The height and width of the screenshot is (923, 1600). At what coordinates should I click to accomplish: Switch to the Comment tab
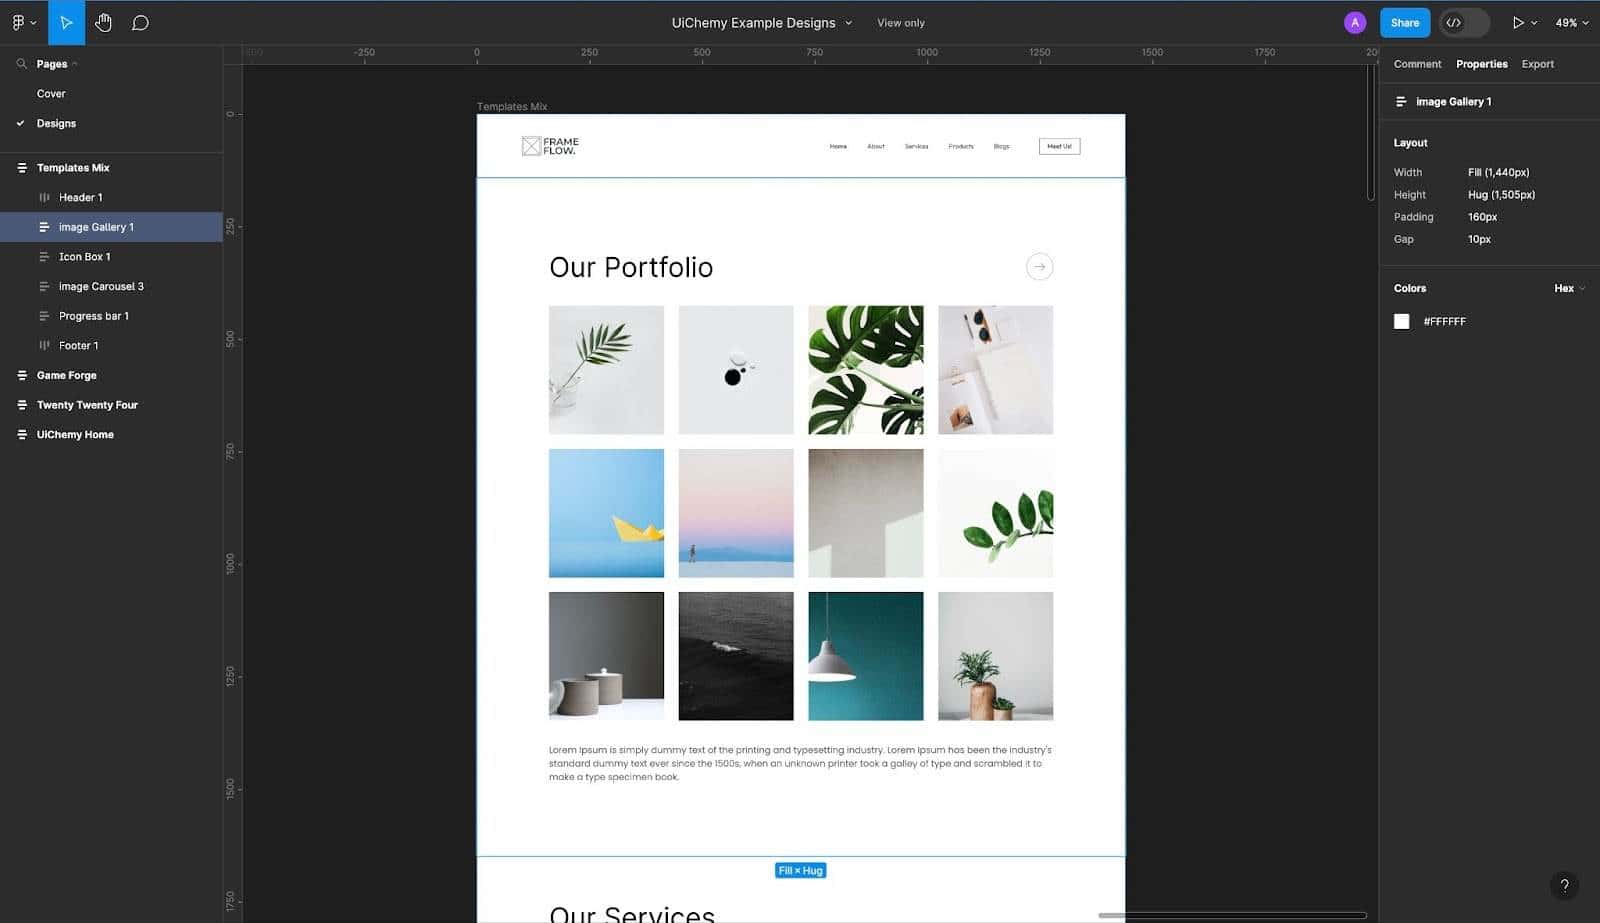coord(1417,64)
